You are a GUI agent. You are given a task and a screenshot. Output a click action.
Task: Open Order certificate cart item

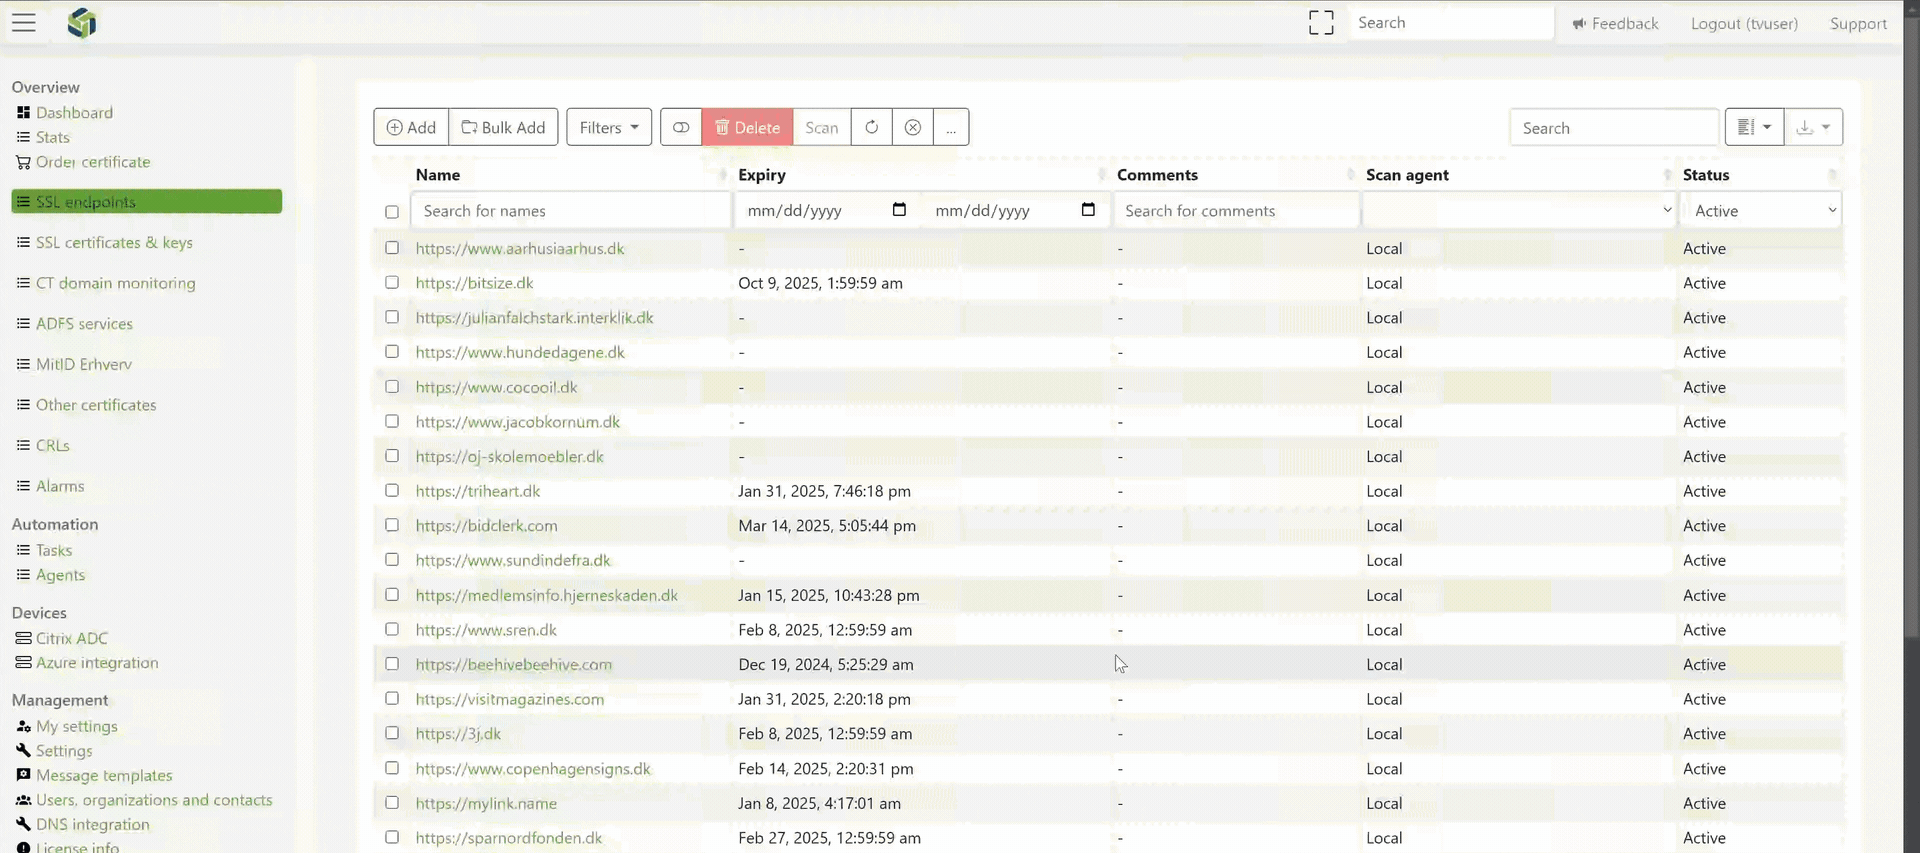pos(83,162)
